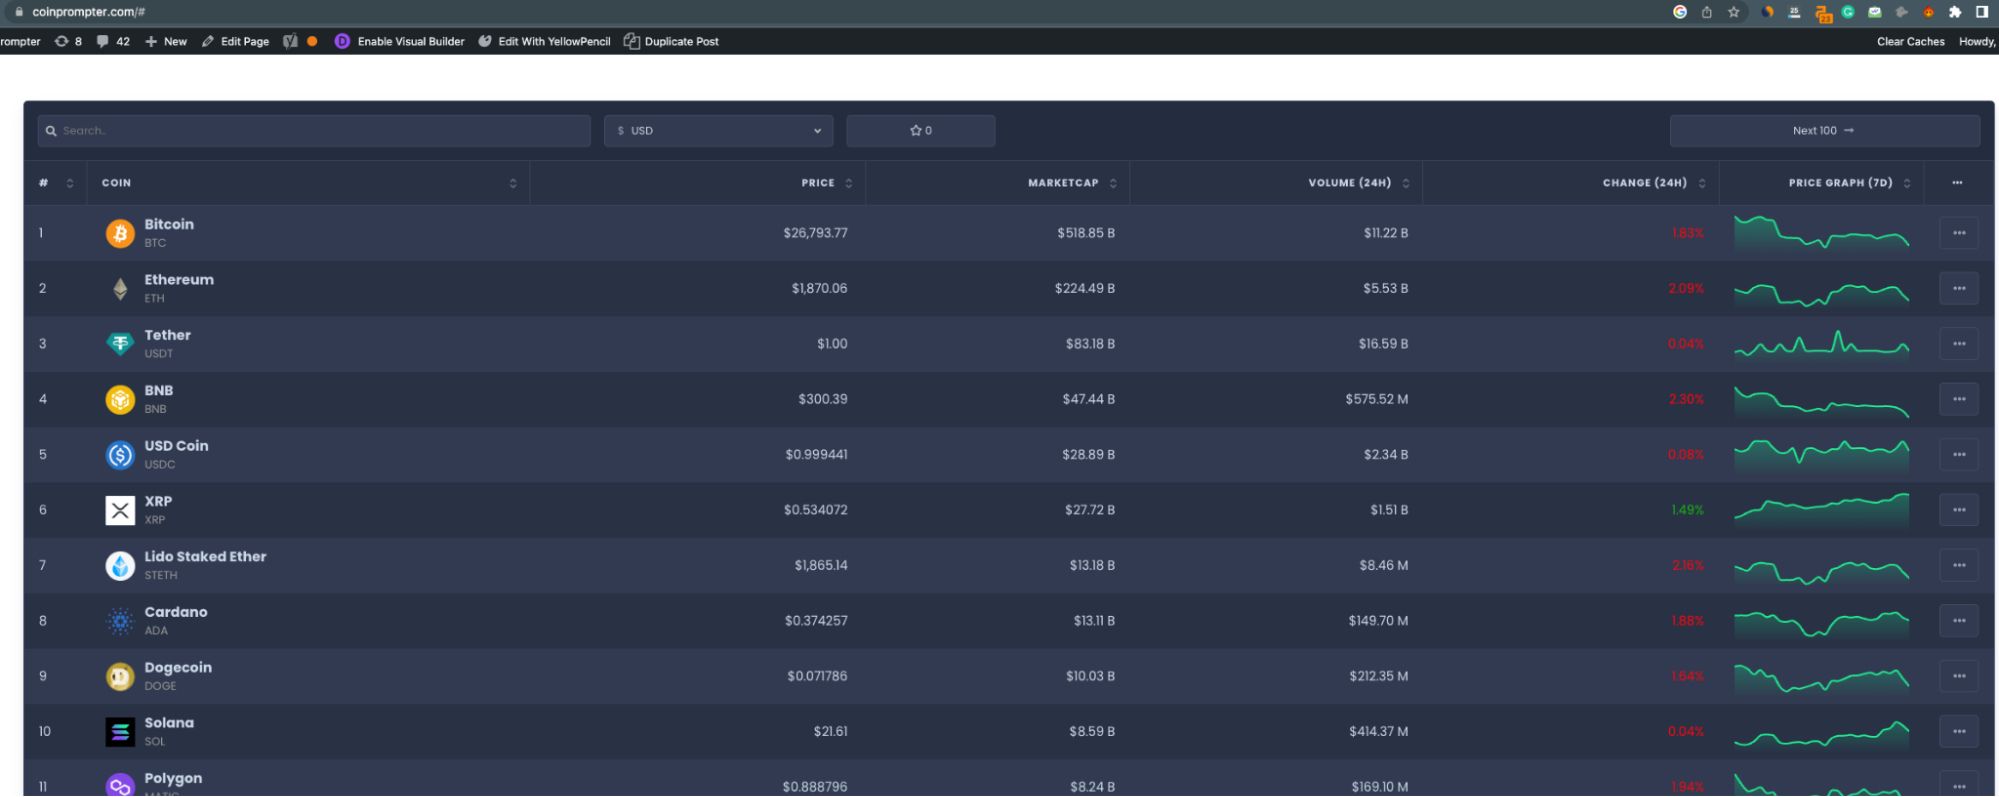Click the XRP logo icon
Screen dimensions: 1999x797
[120, 510]
